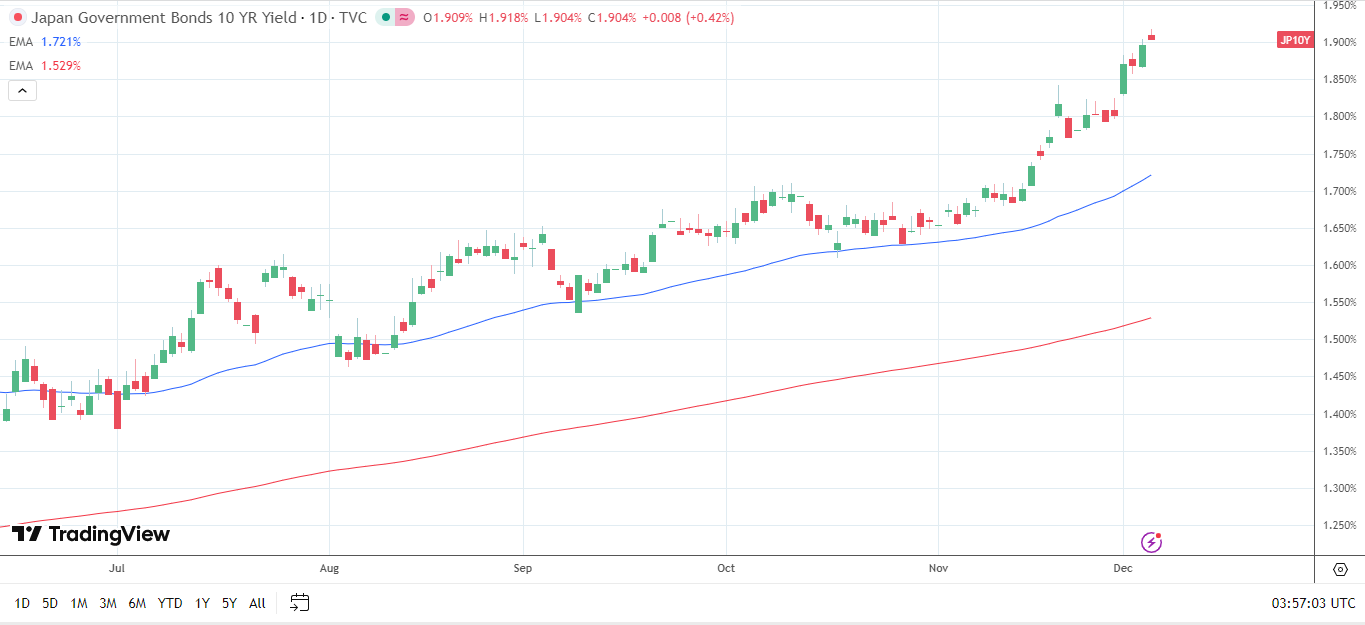Open the 03:57:03 UTC timezone menu
Screen dimensions: 1365x625
(1313, 603)
